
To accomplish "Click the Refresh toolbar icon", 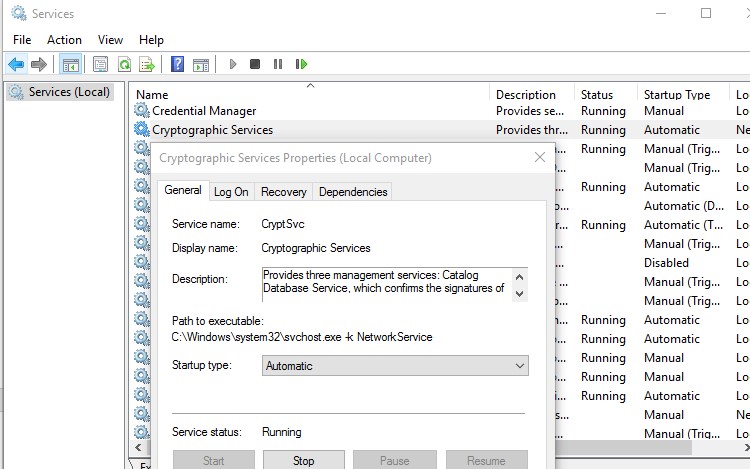I will click(124, 64).
